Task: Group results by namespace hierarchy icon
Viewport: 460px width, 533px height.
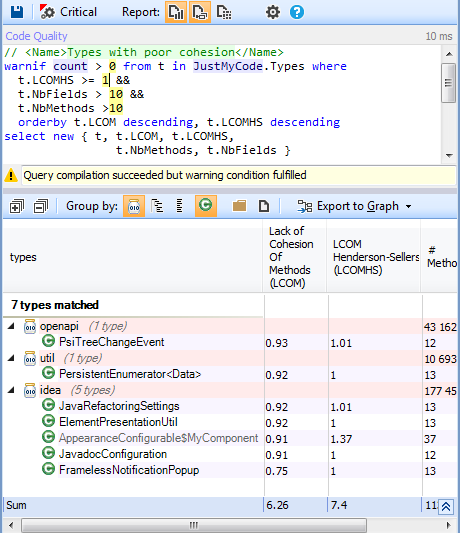Action: (x=157, y=206)
